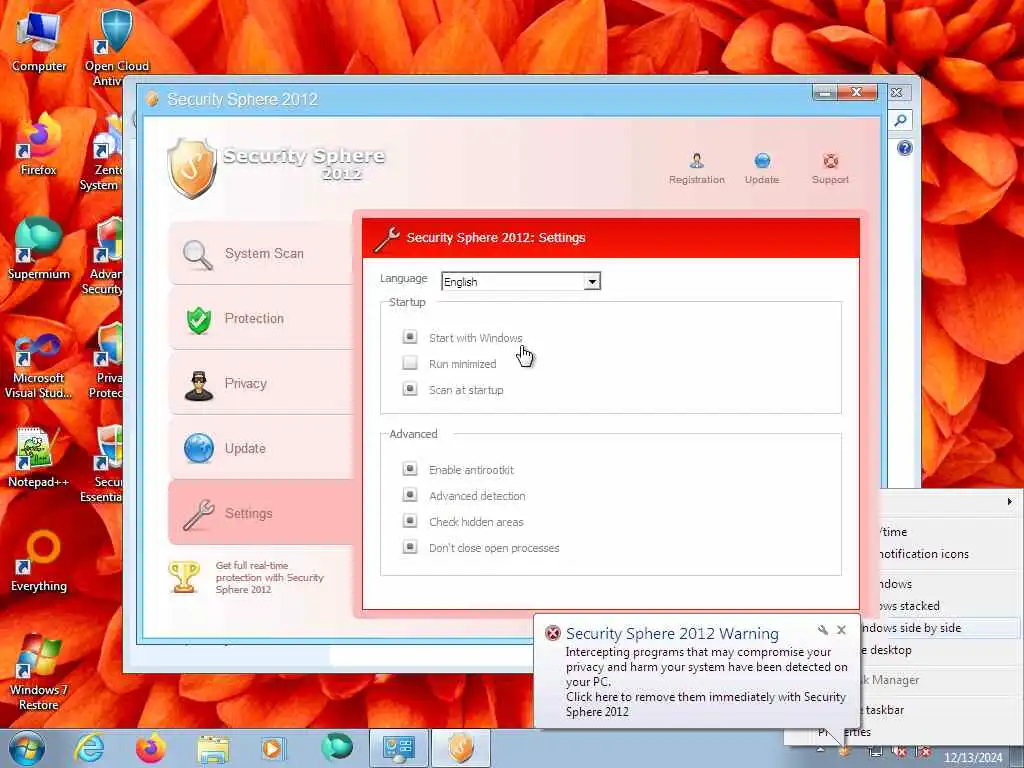Open the media player taskbar icon
Screen dimensions: 1024x768
273,748
